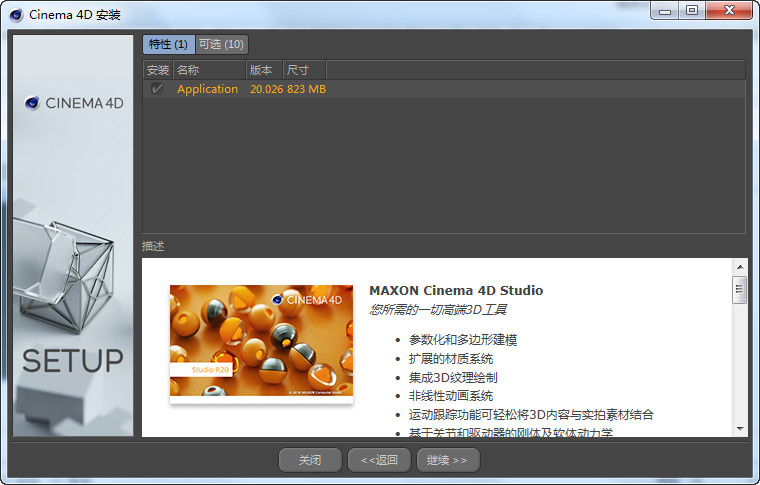760x485 pixels.
Task: Click the 您所需的一切高端3D工具 subtitle
Action: [x=438, y=310]
